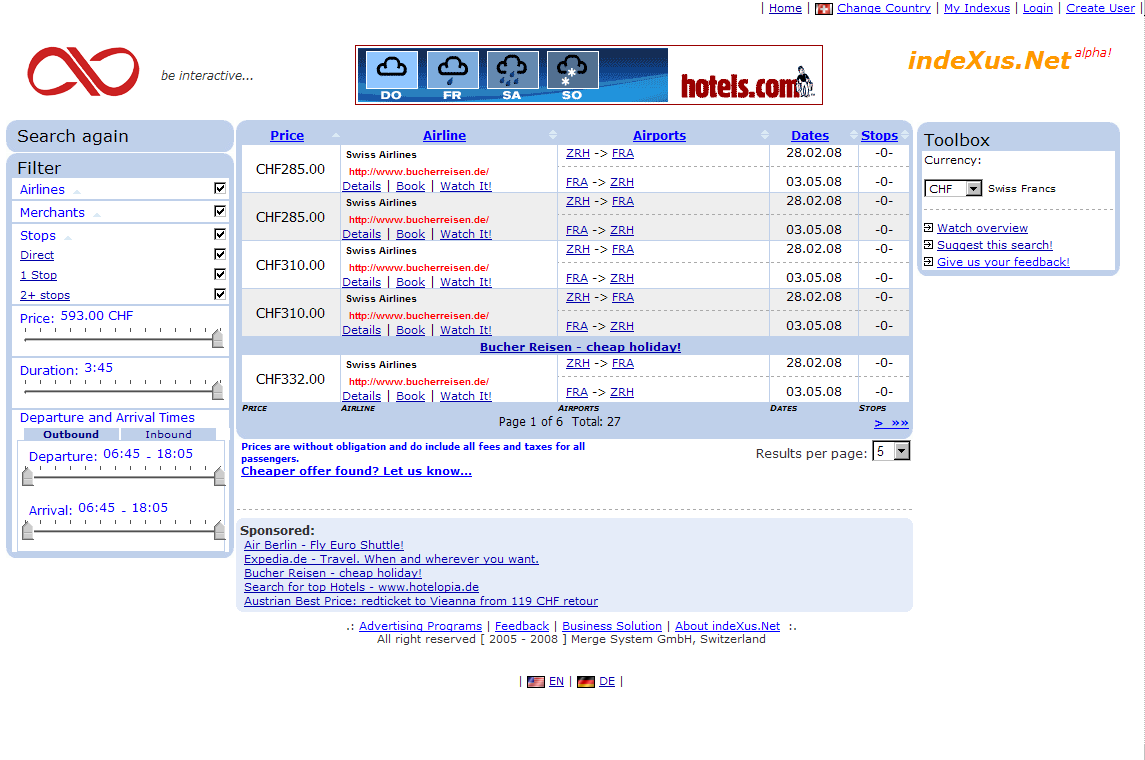The image size is (1145, 760).
Task: Click the red infinity indeXus logo
Action: [x=83, y=71]
